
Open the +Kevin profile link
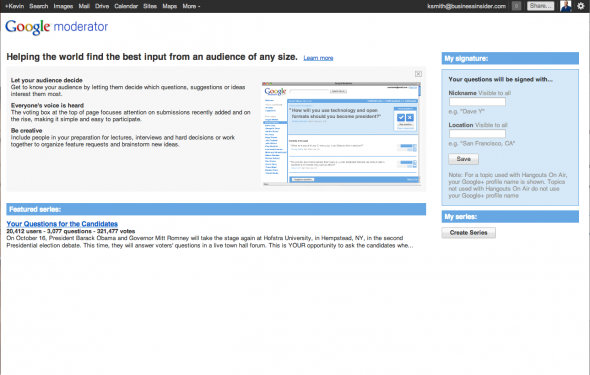click(14, 6)
